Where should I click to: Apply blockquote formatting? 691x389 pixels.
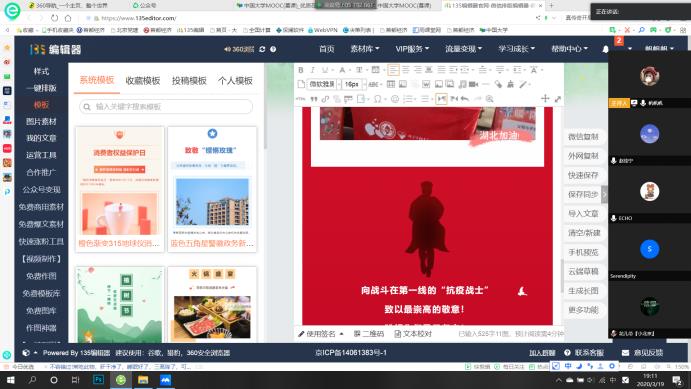point(314,99)
